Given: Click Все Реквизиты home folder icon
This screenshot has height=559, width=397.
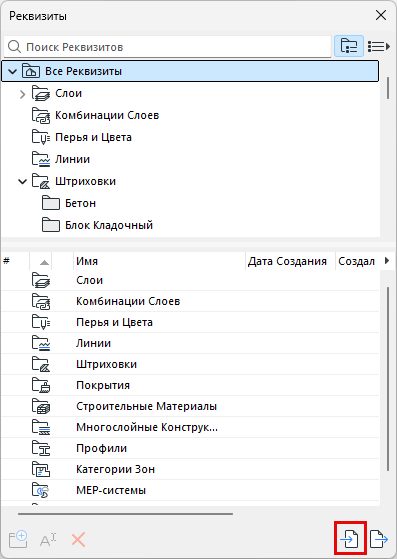Looking at the screenshot, I should point(31,71).
